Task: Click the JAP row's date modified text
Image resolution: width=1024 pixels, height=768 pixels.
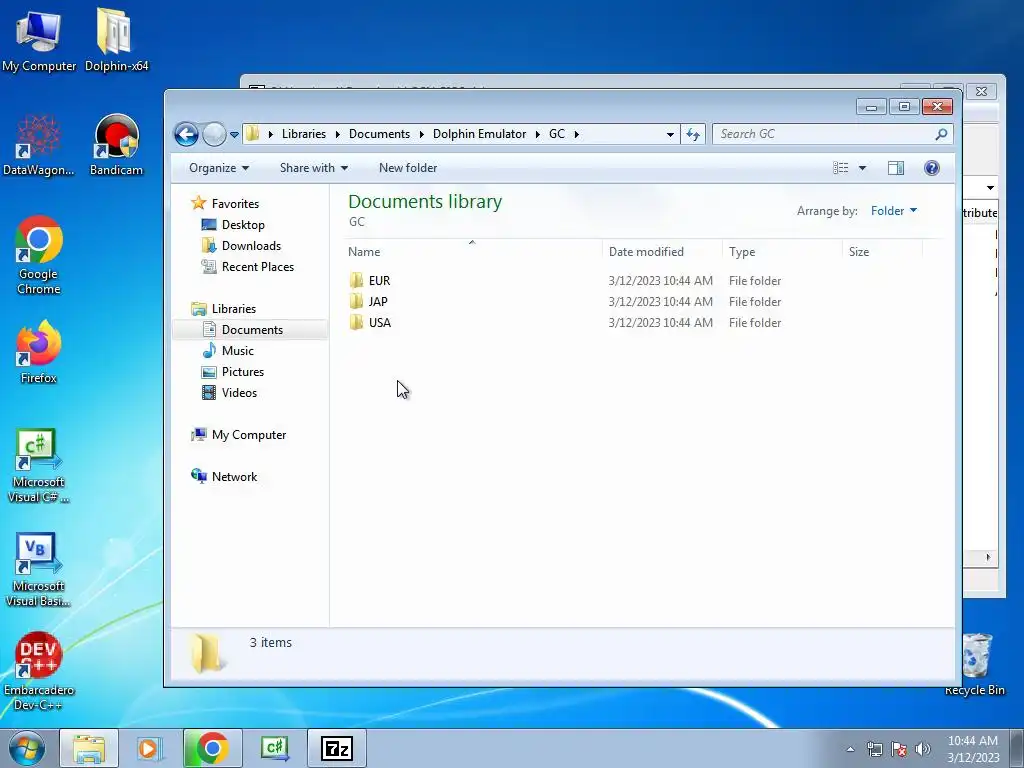Action: [660, 302]
